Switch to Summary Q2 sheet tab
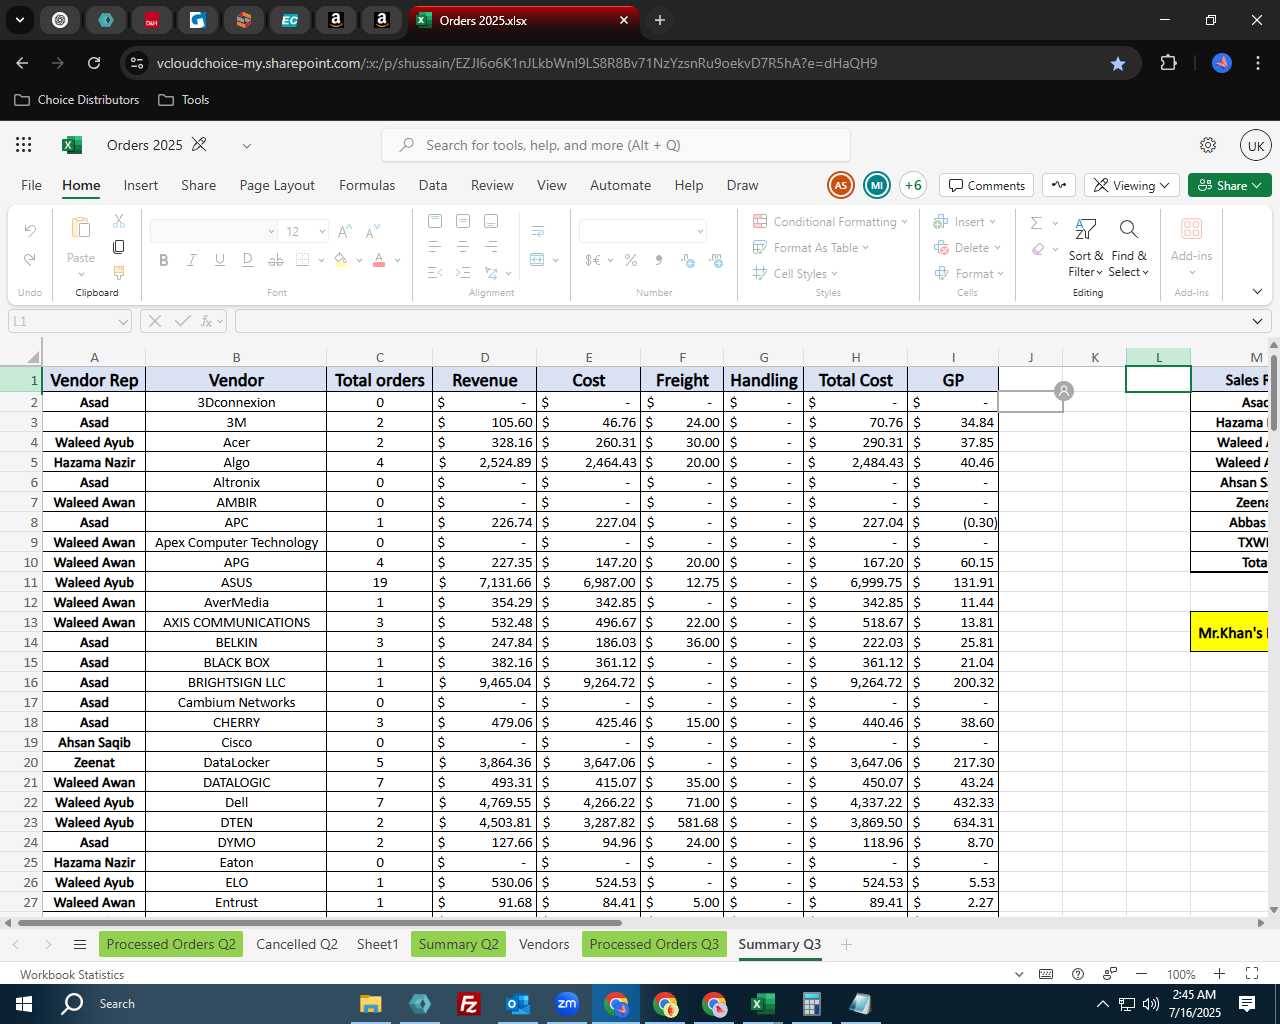This screenshot has height=1024, width=1280. tap(459, 944)
